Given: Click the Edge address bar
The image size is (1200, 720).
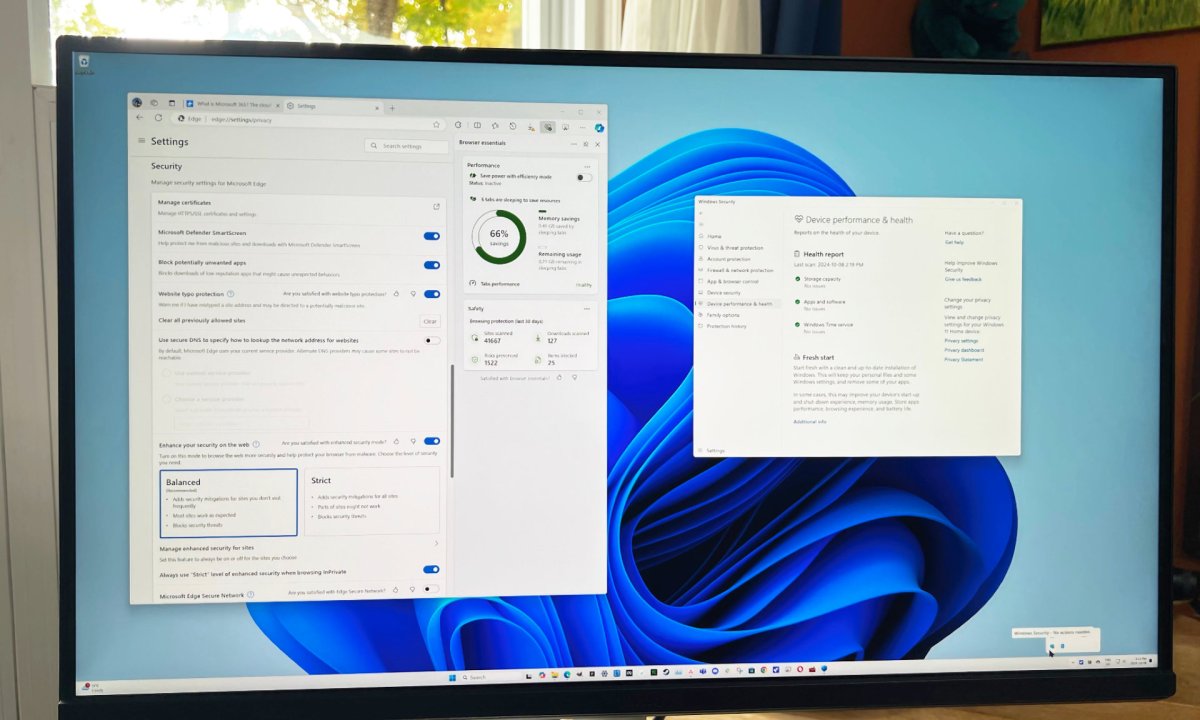Looking at the screenshot, I should [310, 120].
